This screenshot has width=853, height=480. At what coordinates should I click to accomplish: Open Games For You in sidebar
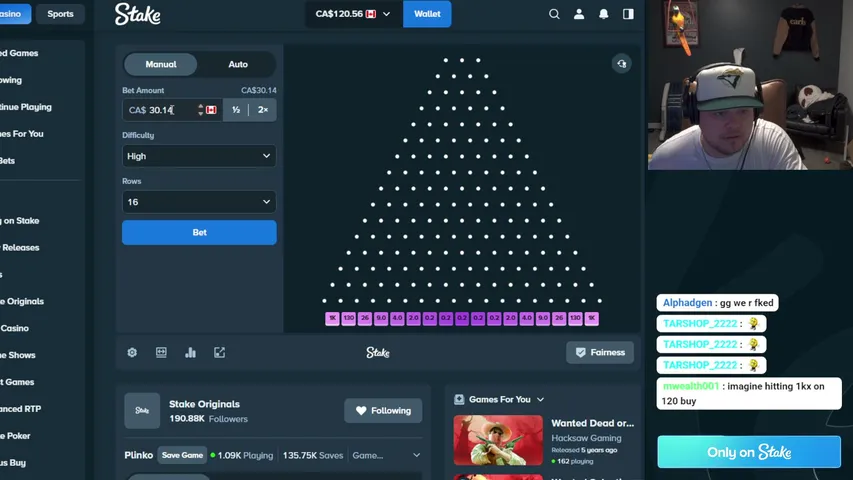[x=22, y=133]
